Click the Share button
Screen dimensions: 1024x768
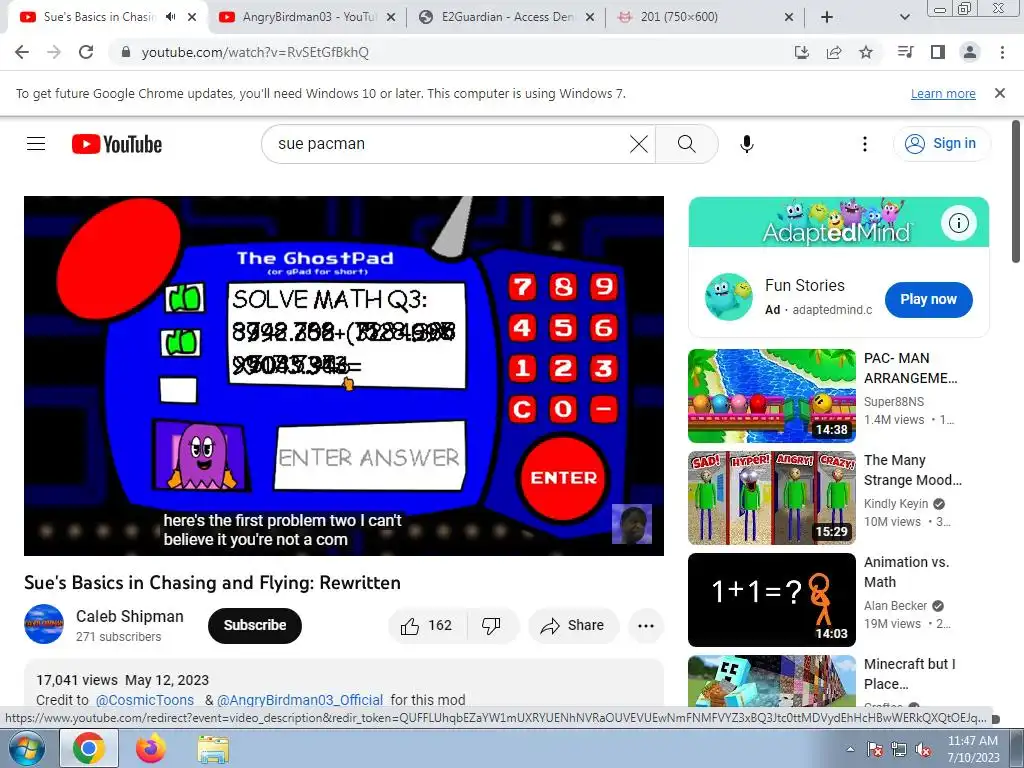click(x=573, y=625)
